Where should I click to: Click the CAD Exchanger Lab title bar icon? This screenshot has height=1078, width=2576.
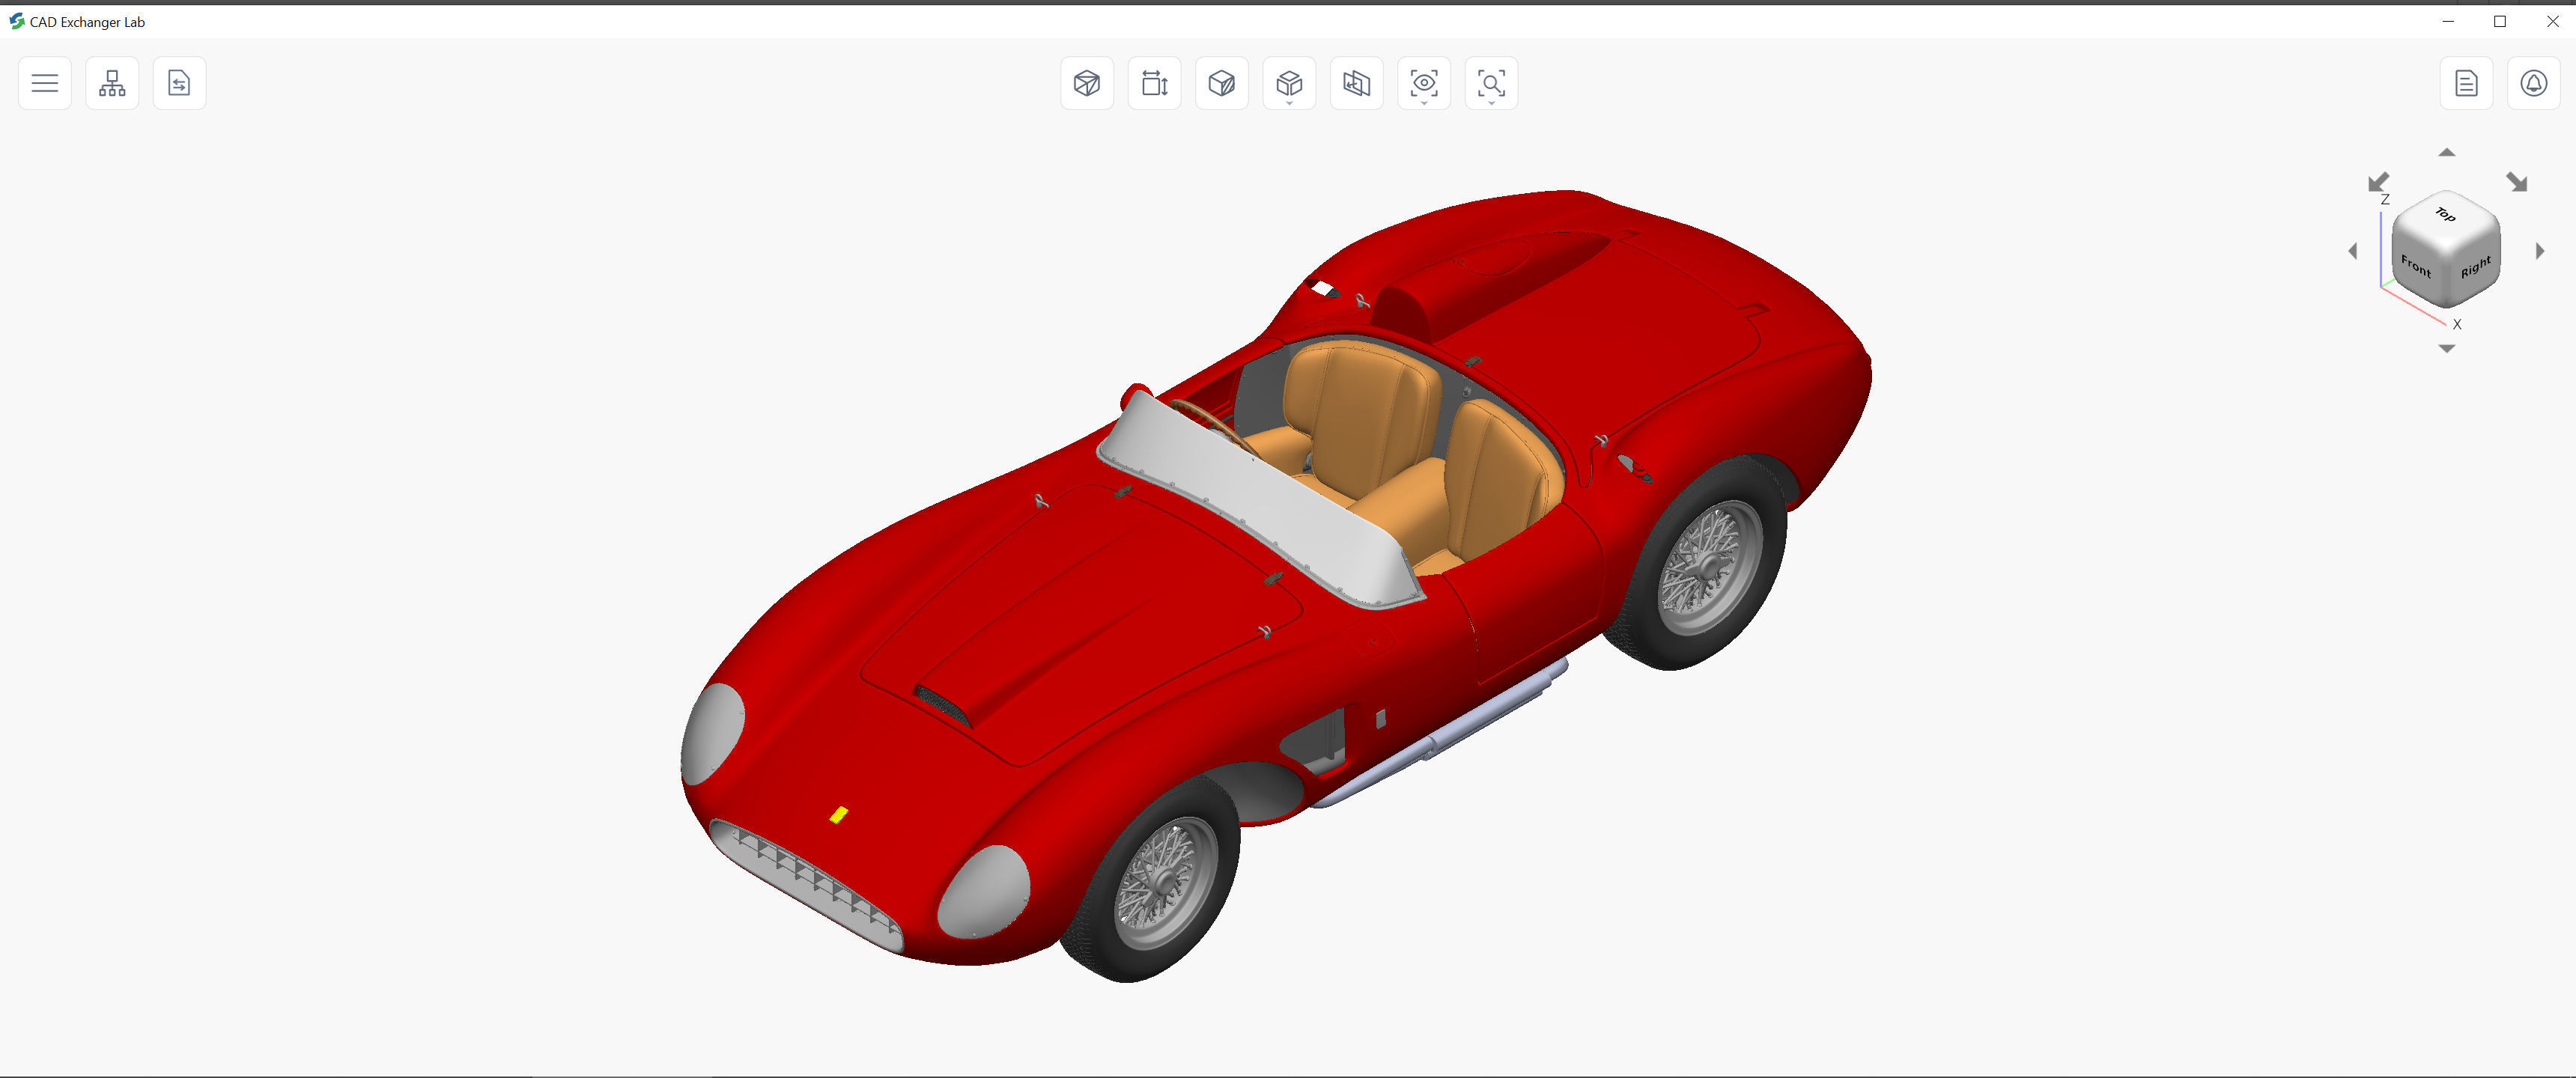(17, 21)
